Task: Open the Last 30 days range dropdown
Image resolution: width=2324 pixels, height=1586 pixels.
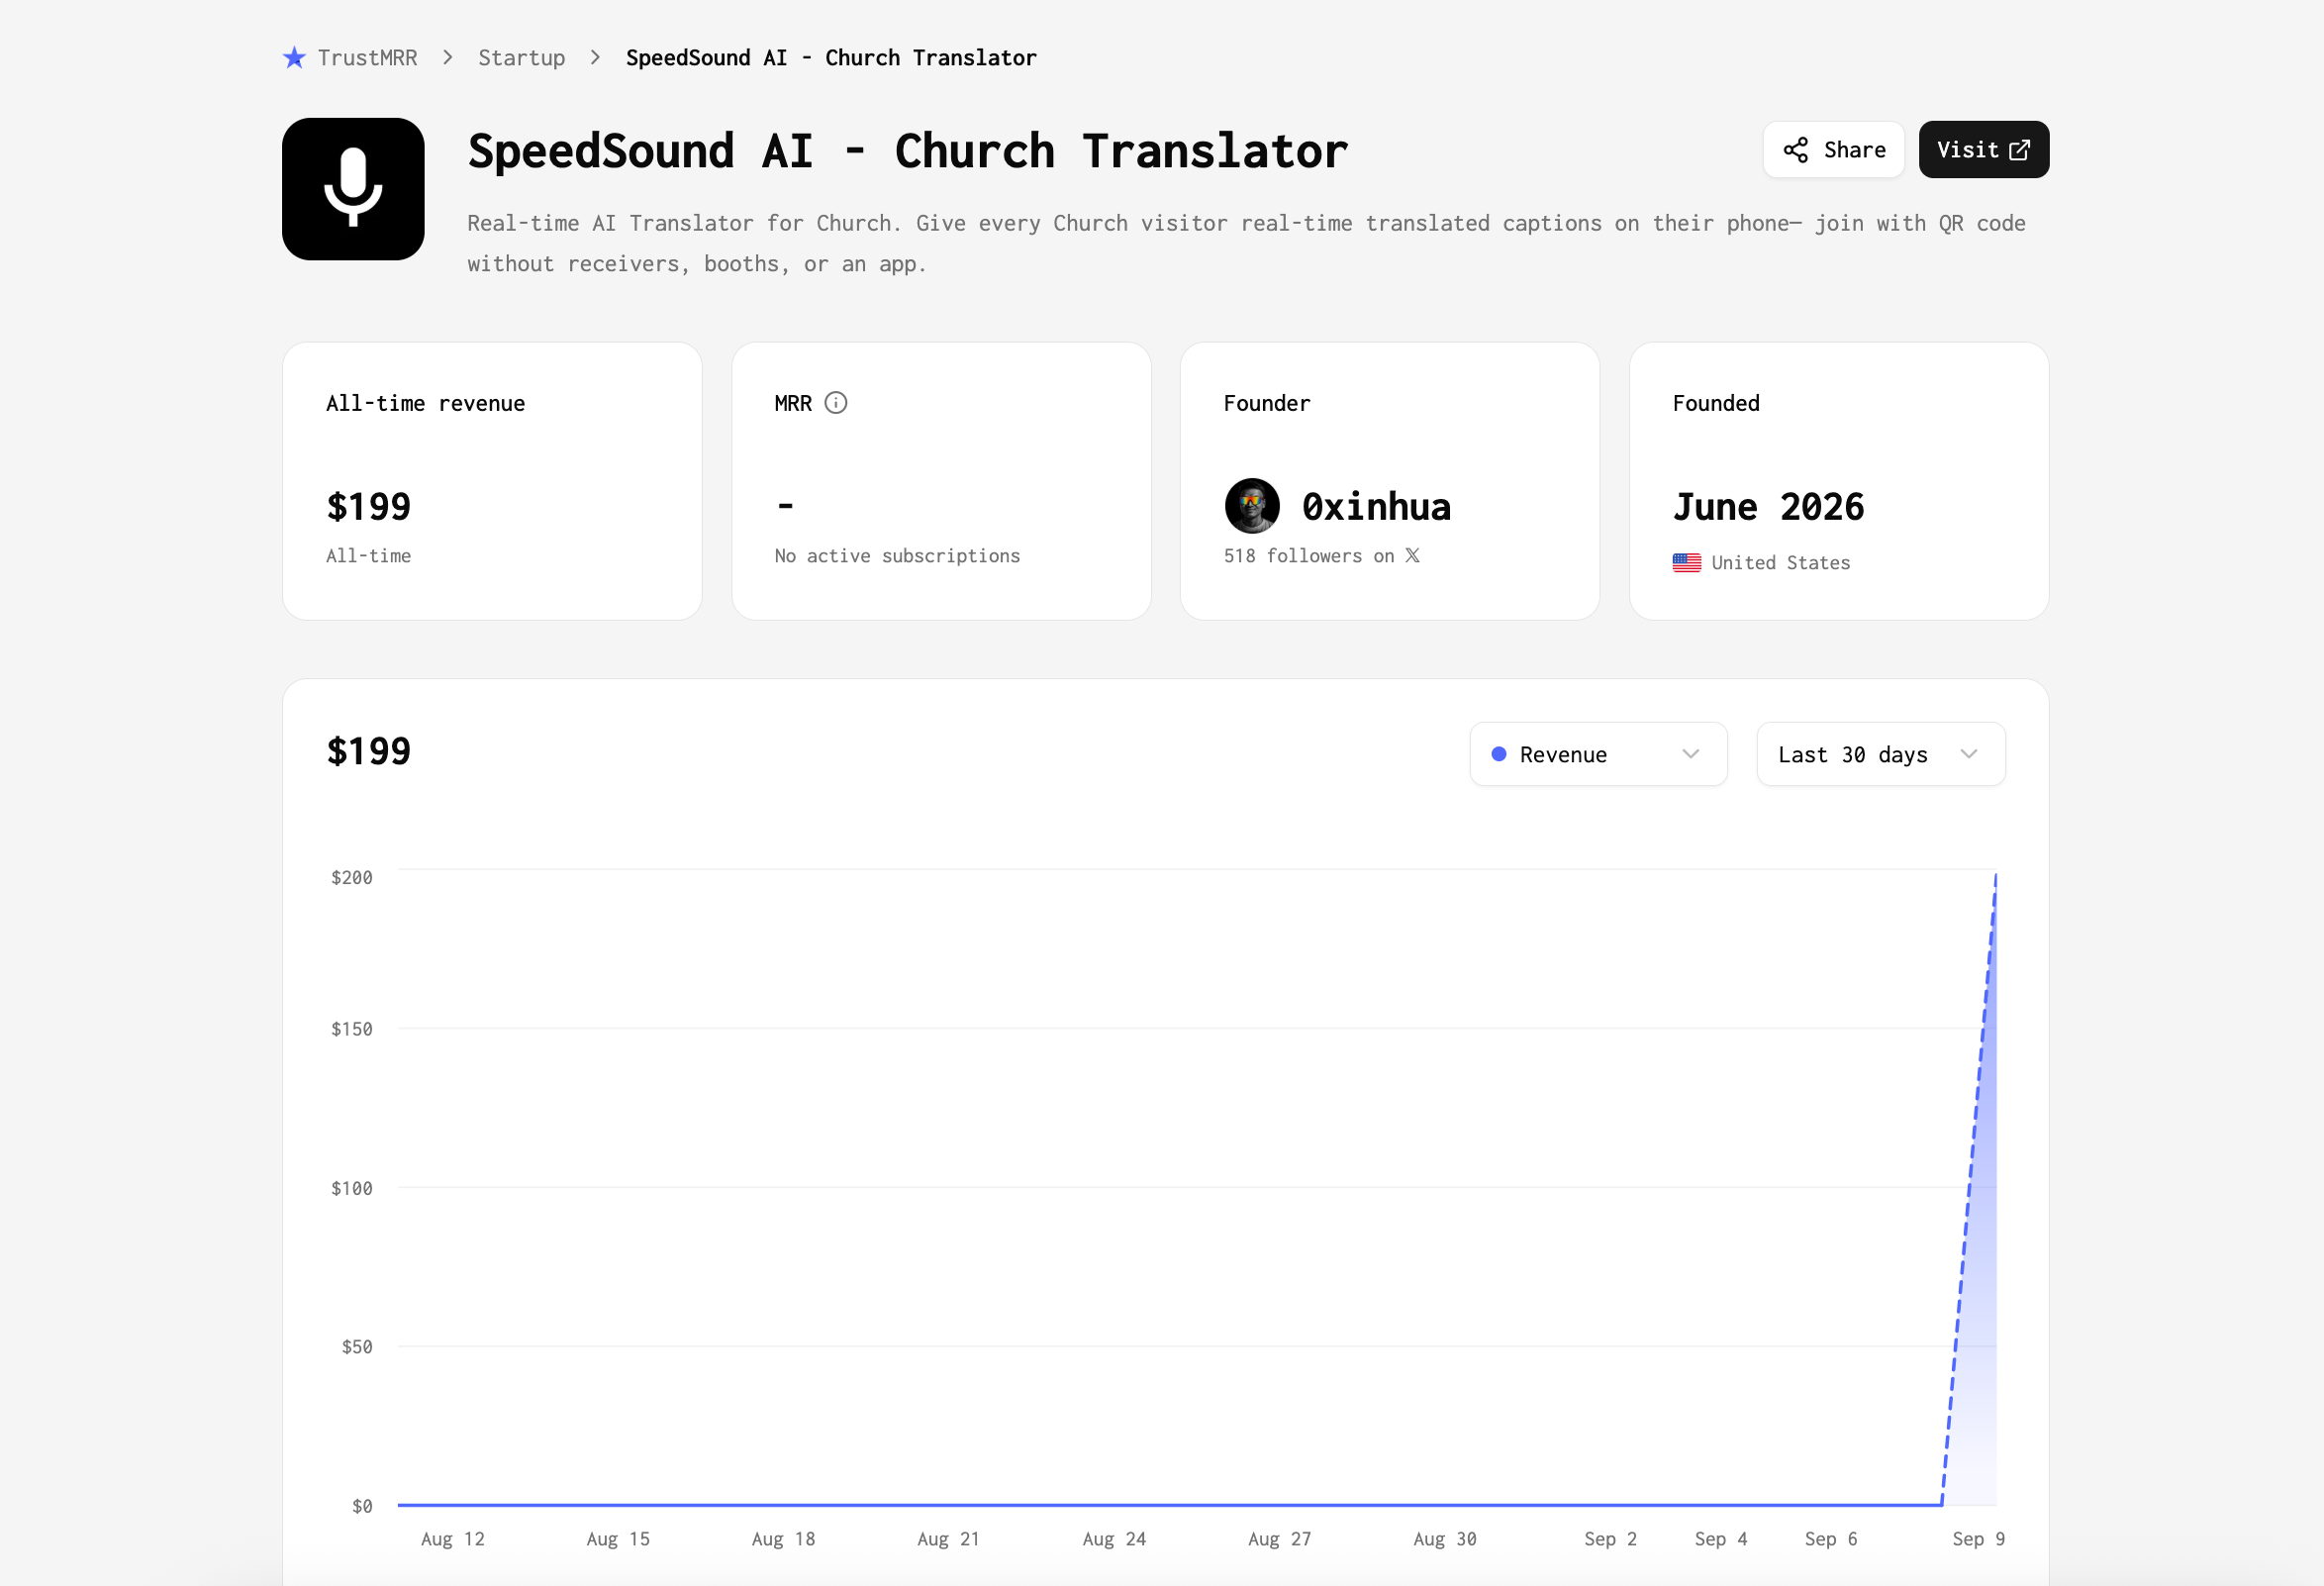Action: (x=1880, y=754)
